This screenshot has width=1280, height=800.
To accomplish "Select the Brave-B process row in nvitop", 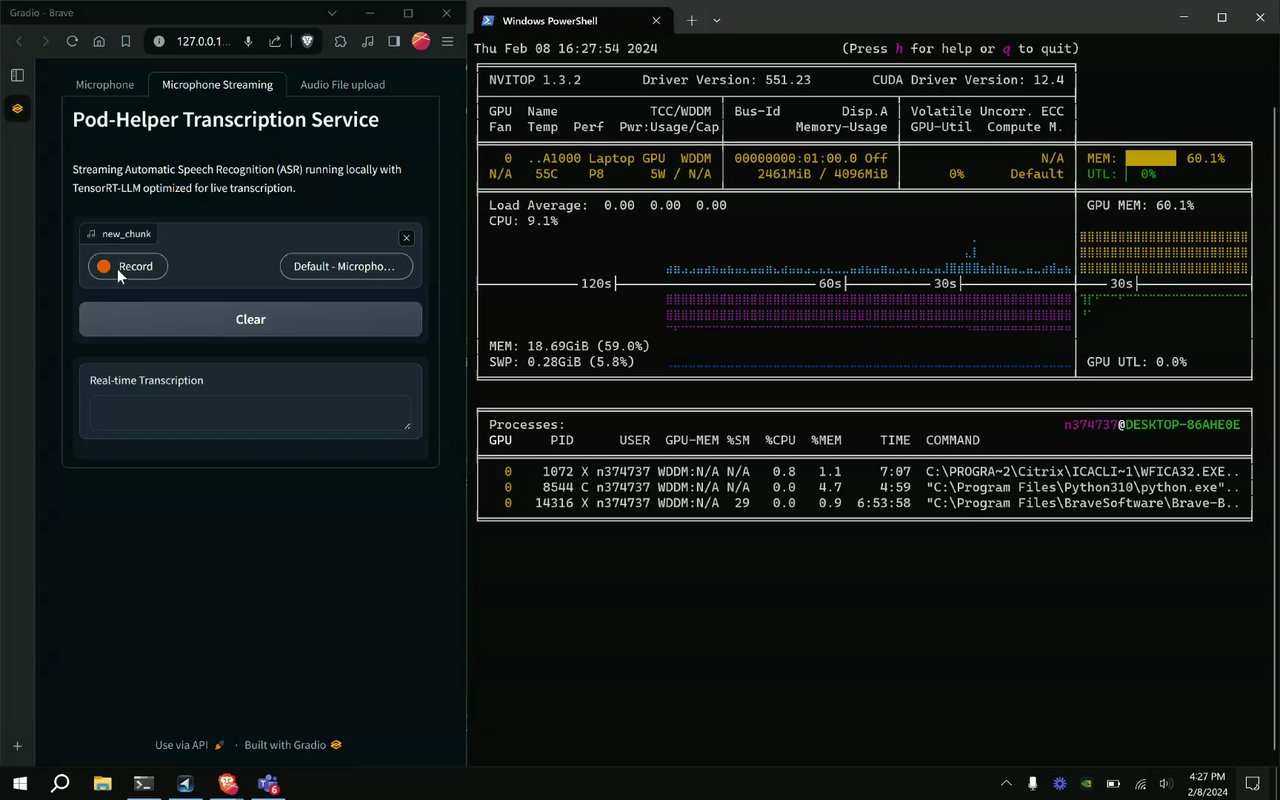I will [865, 504].
